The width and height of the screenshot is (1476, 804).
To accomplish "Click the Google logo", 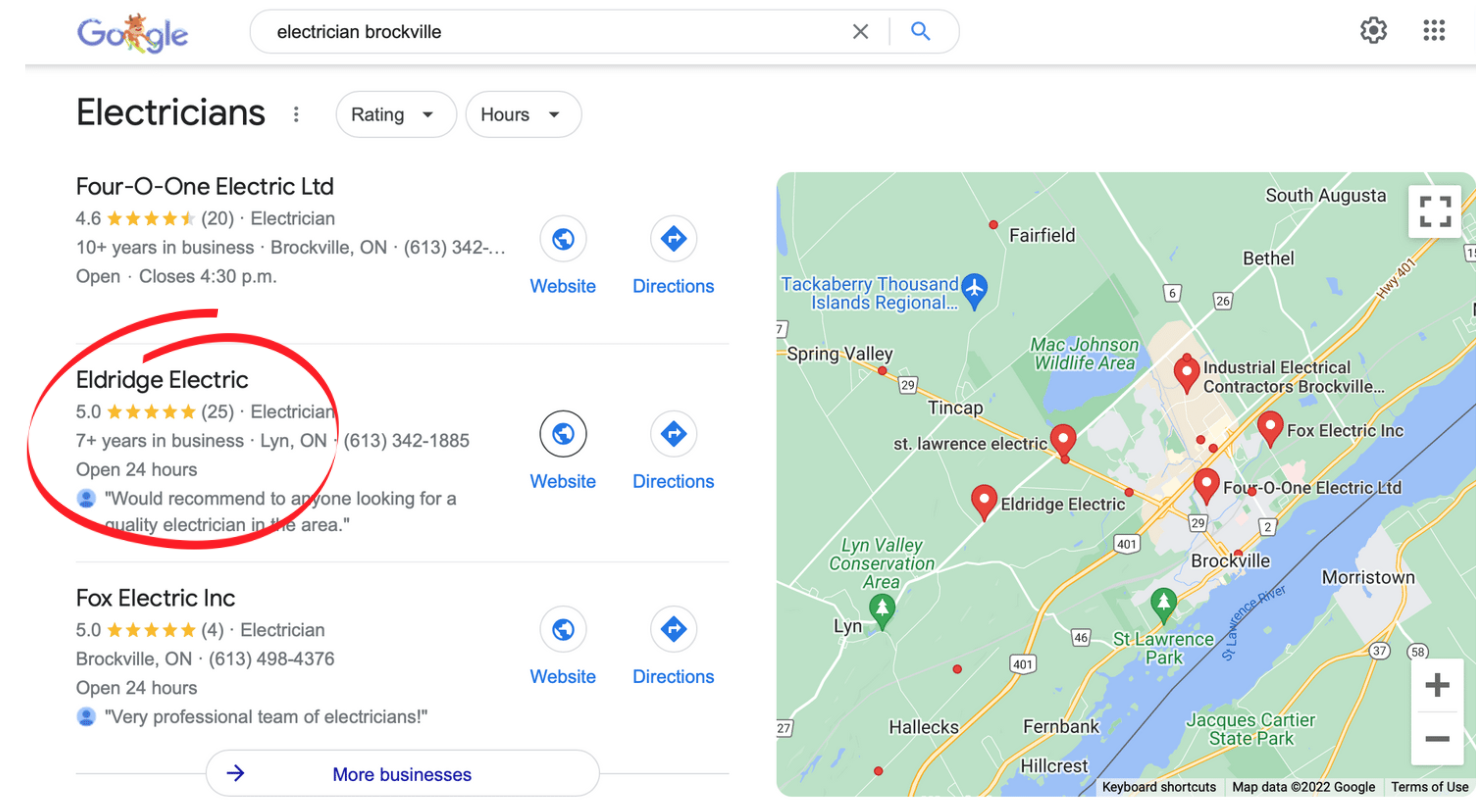I will pos(132,33).
